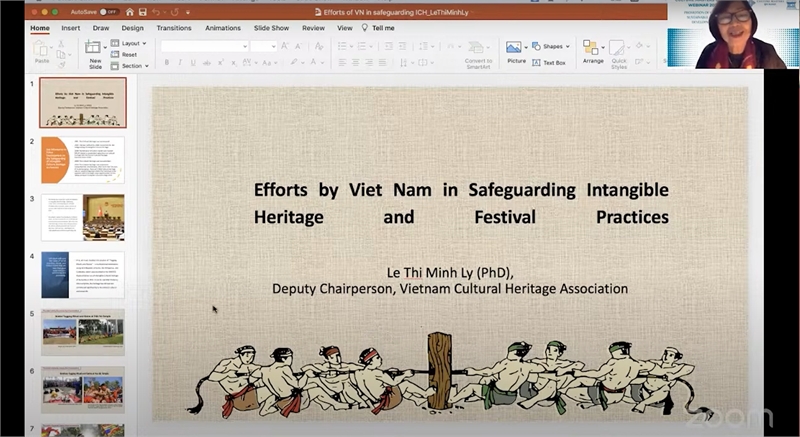Open the Layout dropdown

pos(130,43)
